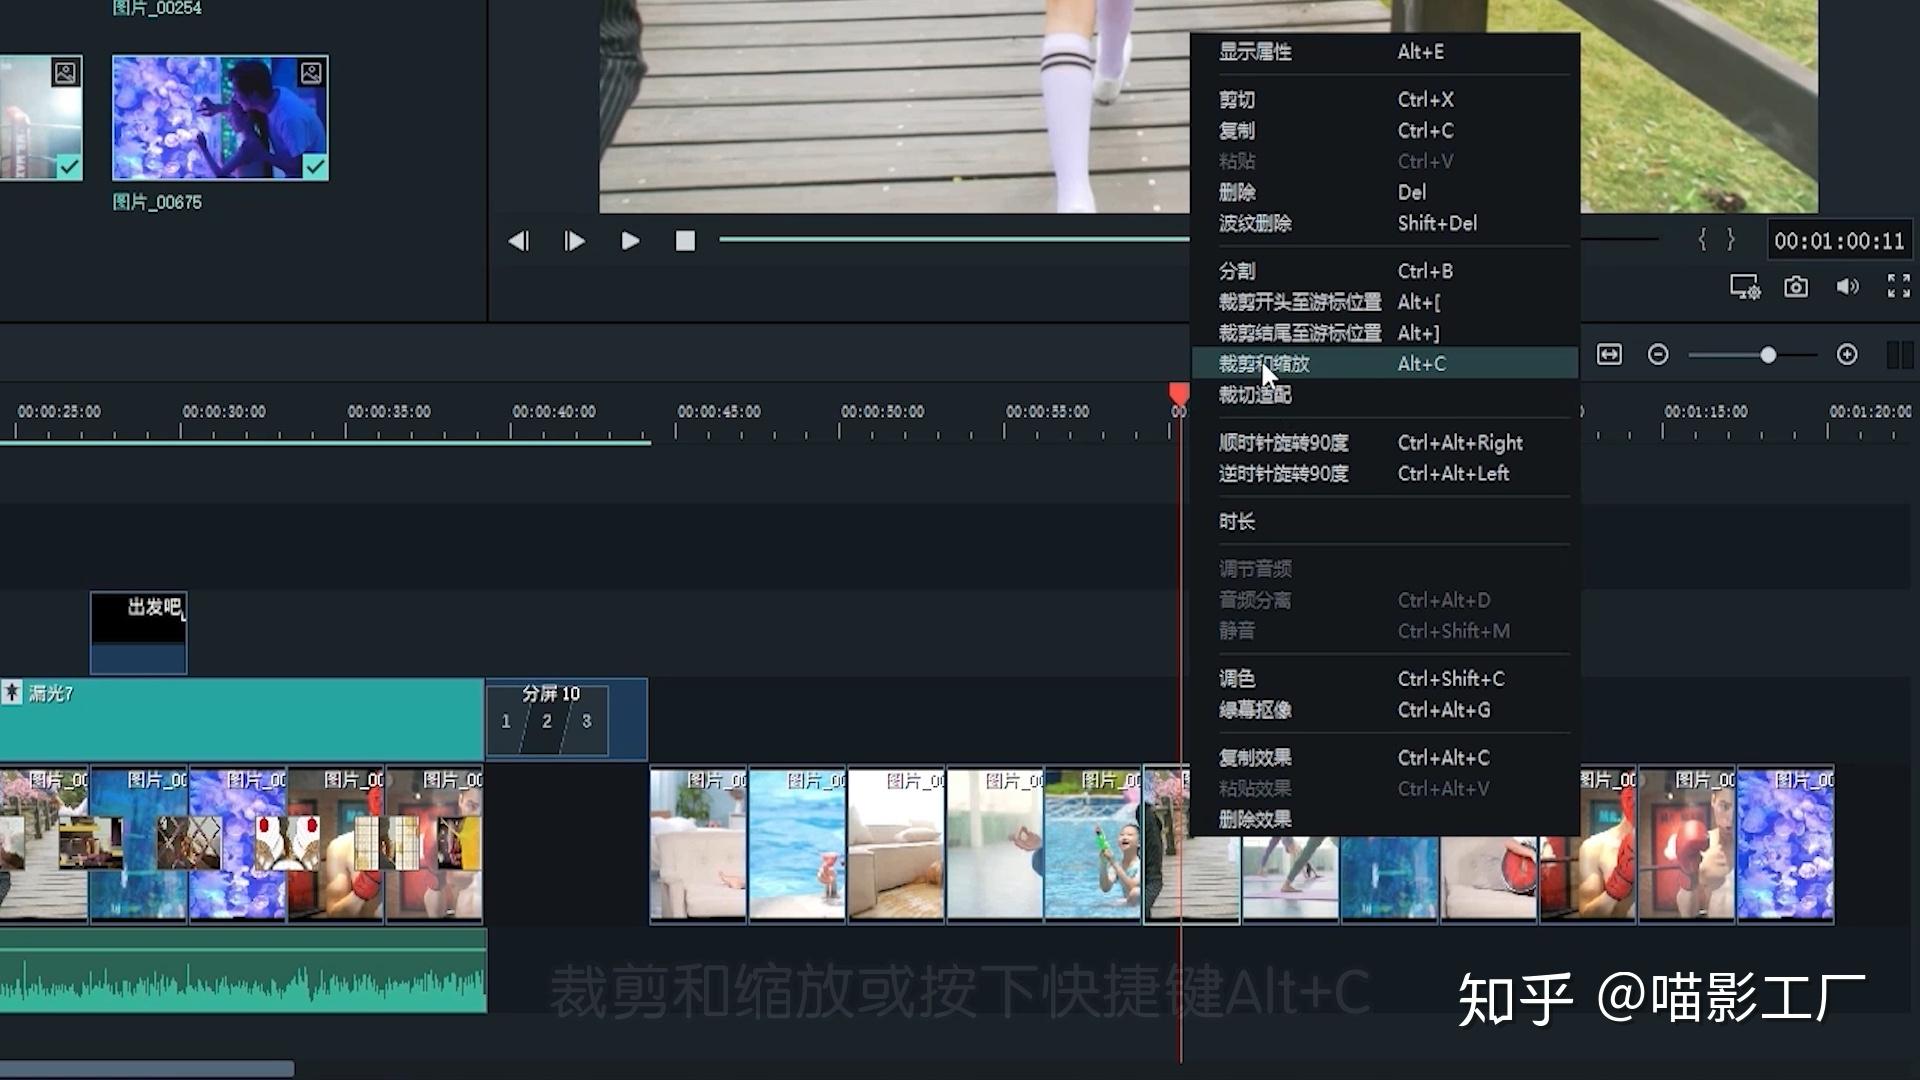This screenshot has height=1080, width=1920.
Task: Select media thumbnail 图片_00675
Action: 220,118
